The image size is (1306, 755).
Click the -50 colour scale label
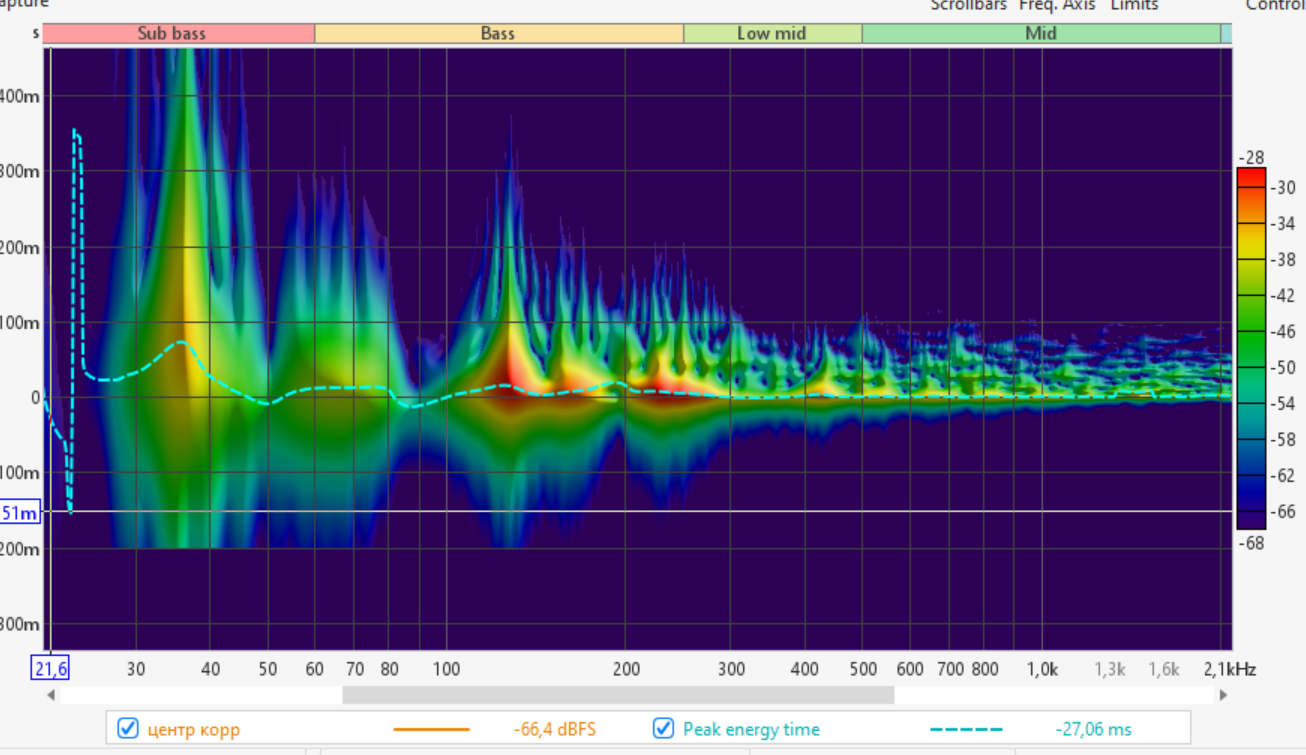(x=1283, y=367)
